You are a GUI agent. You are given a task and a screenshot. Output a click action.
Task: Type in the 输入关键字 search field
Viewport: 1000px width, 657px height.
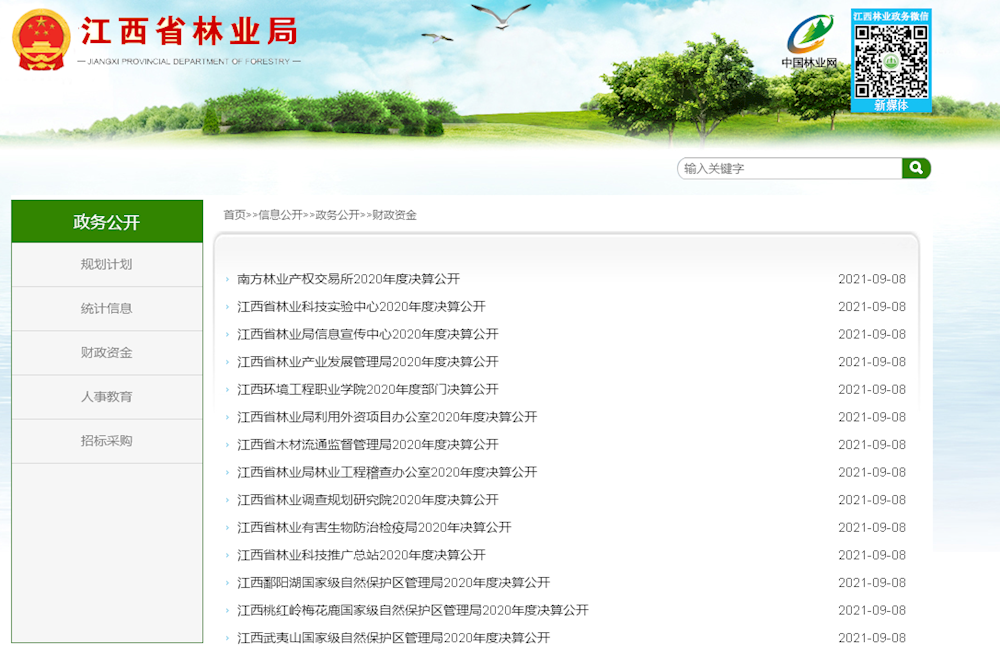point(789,169)
